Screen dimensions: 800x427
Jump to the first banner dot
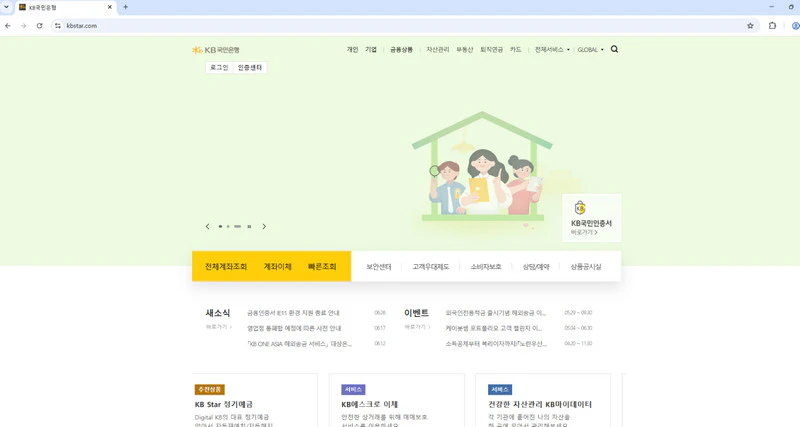[220, 227]
